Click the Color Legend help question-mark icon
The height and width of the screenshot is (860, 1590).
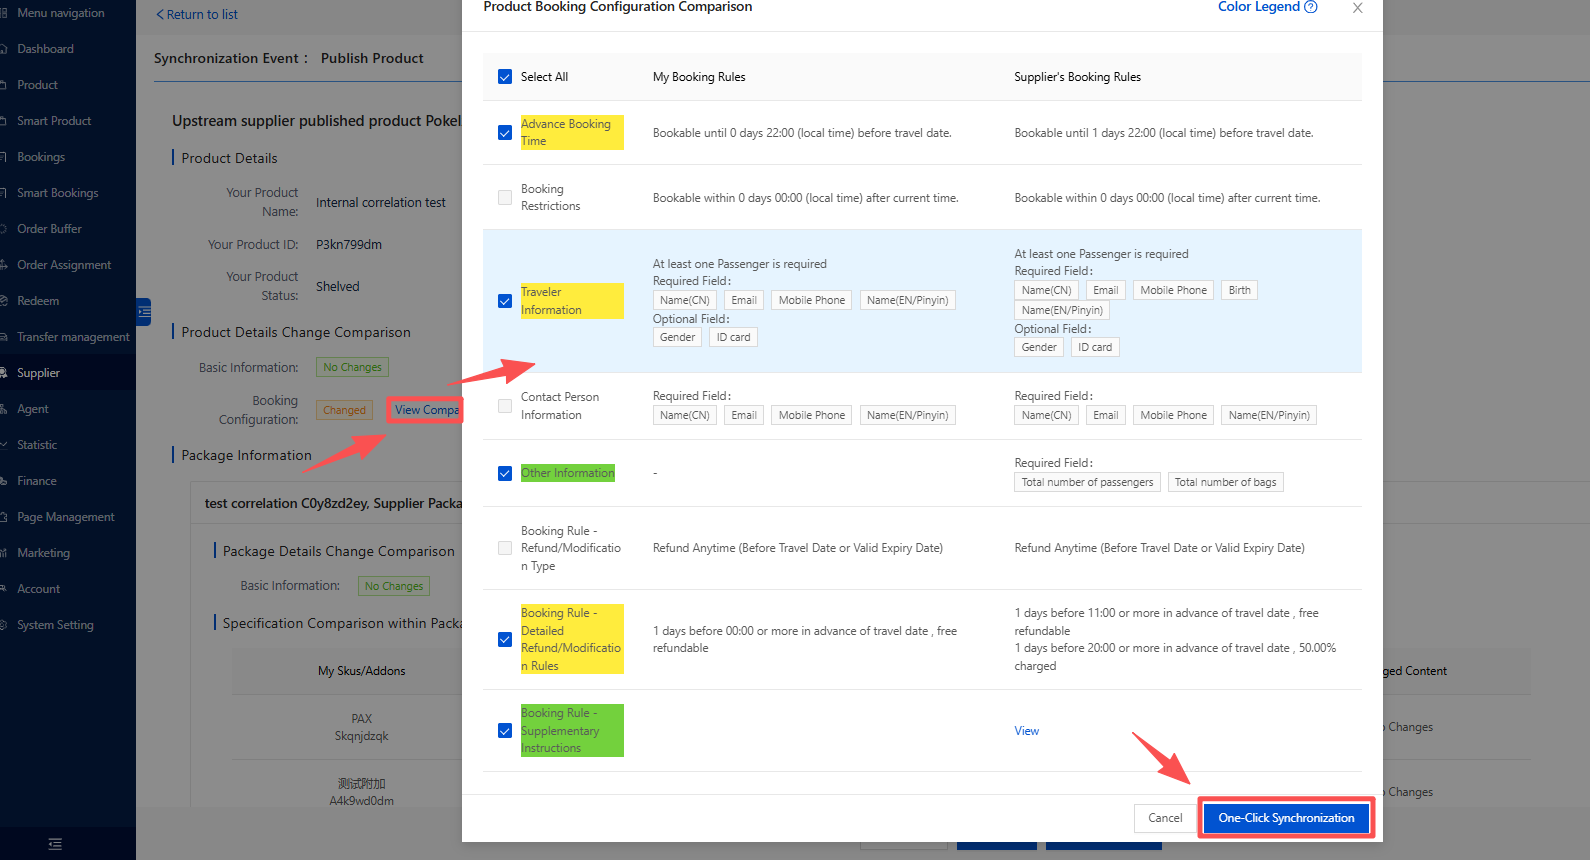(x=1311, y=7)
